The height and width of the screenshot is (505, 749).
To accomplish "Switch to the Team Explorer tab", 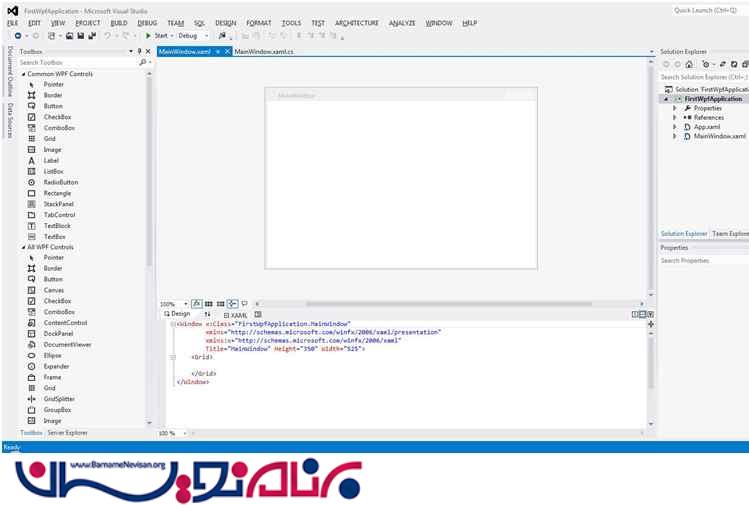I will point(729,233).
